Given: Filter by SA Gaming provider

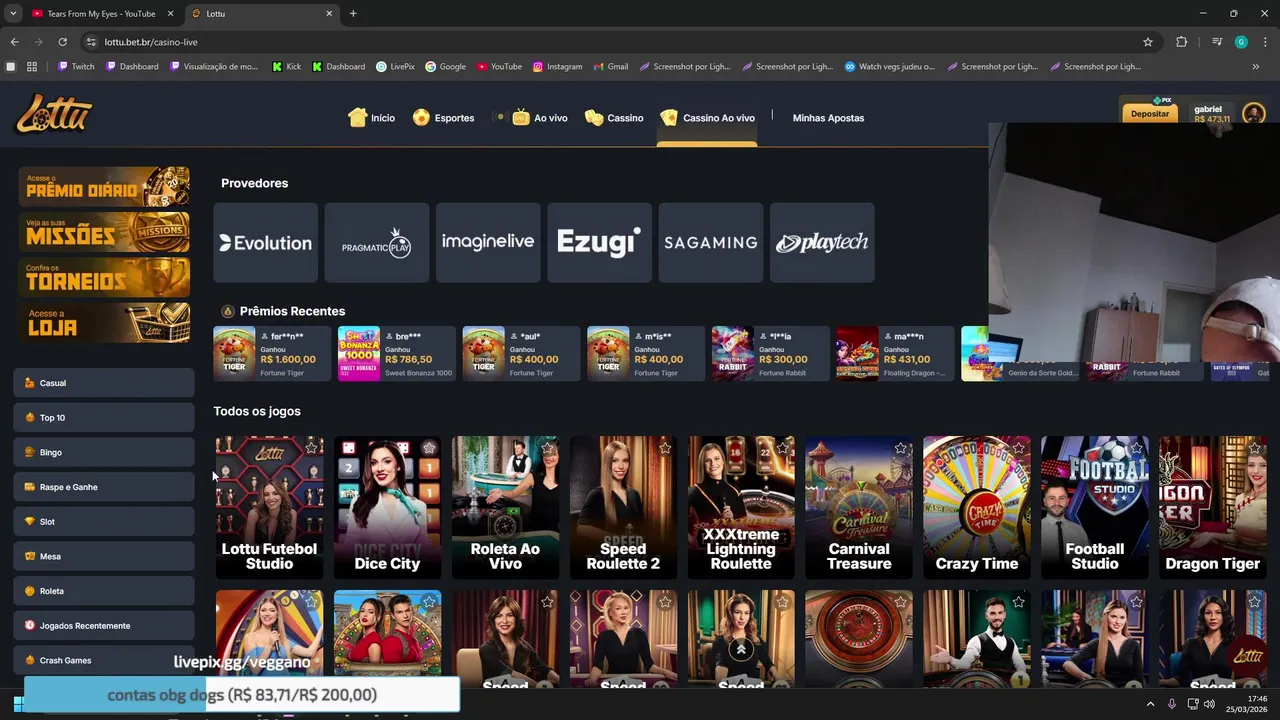Looking at the screenshot, I should 711,243.
